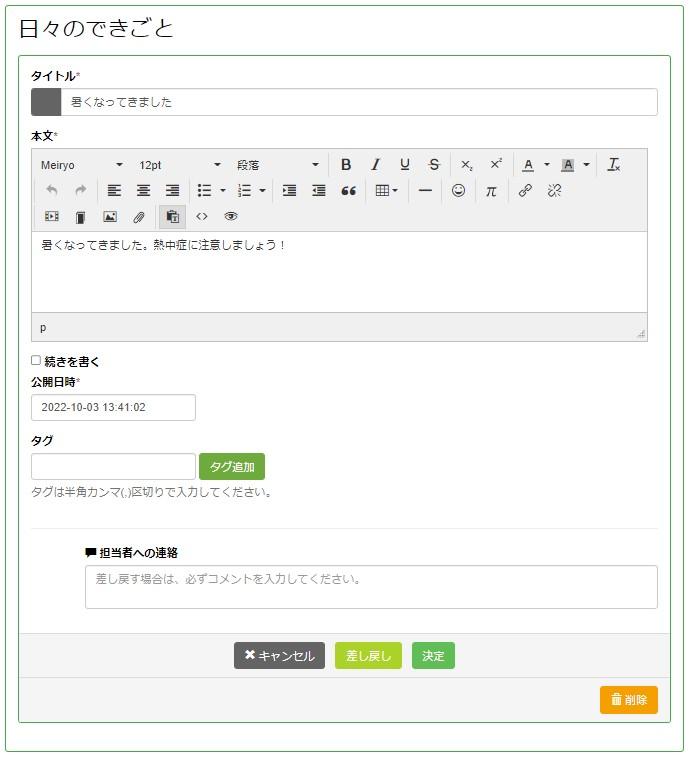Image resolution: width=690 pixels, height=758 pixels.
Task: Expand the 12pt font size dropdown
Action: (179, 165)
